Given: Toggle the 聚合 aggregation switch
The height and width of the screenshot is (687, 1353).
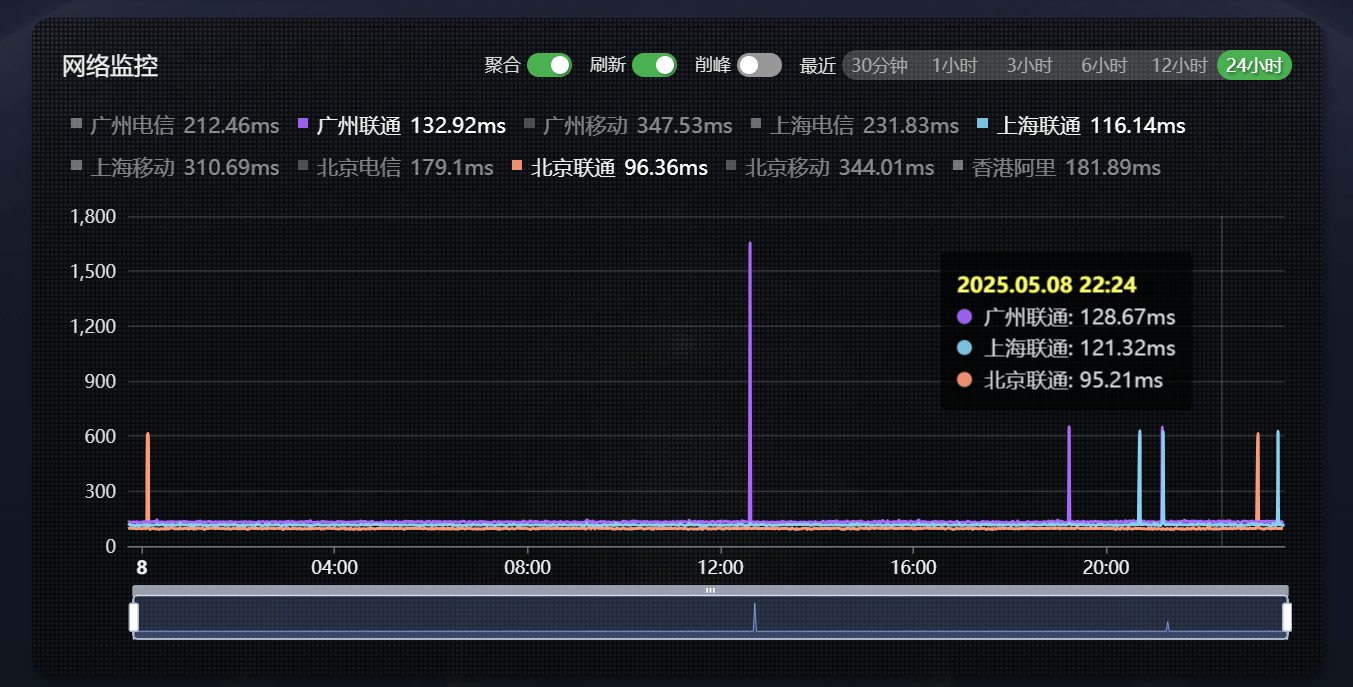Looking at the screenshot, I should click(x=548, y=65).
